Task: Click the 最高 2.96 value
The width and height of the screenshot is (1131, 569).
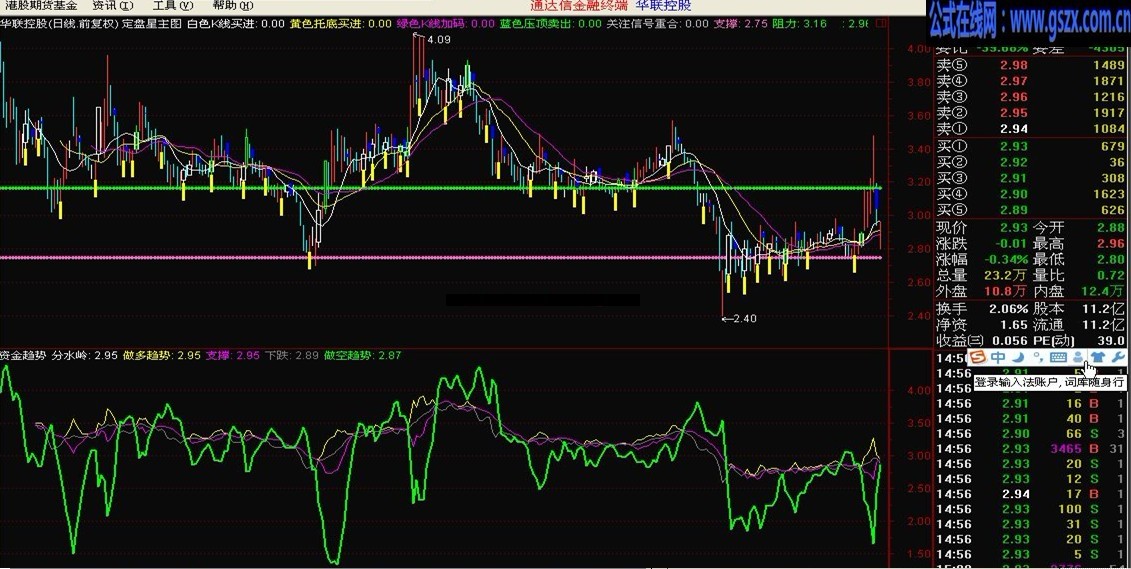Action: pyautogui.click(x=1111, y=244)
